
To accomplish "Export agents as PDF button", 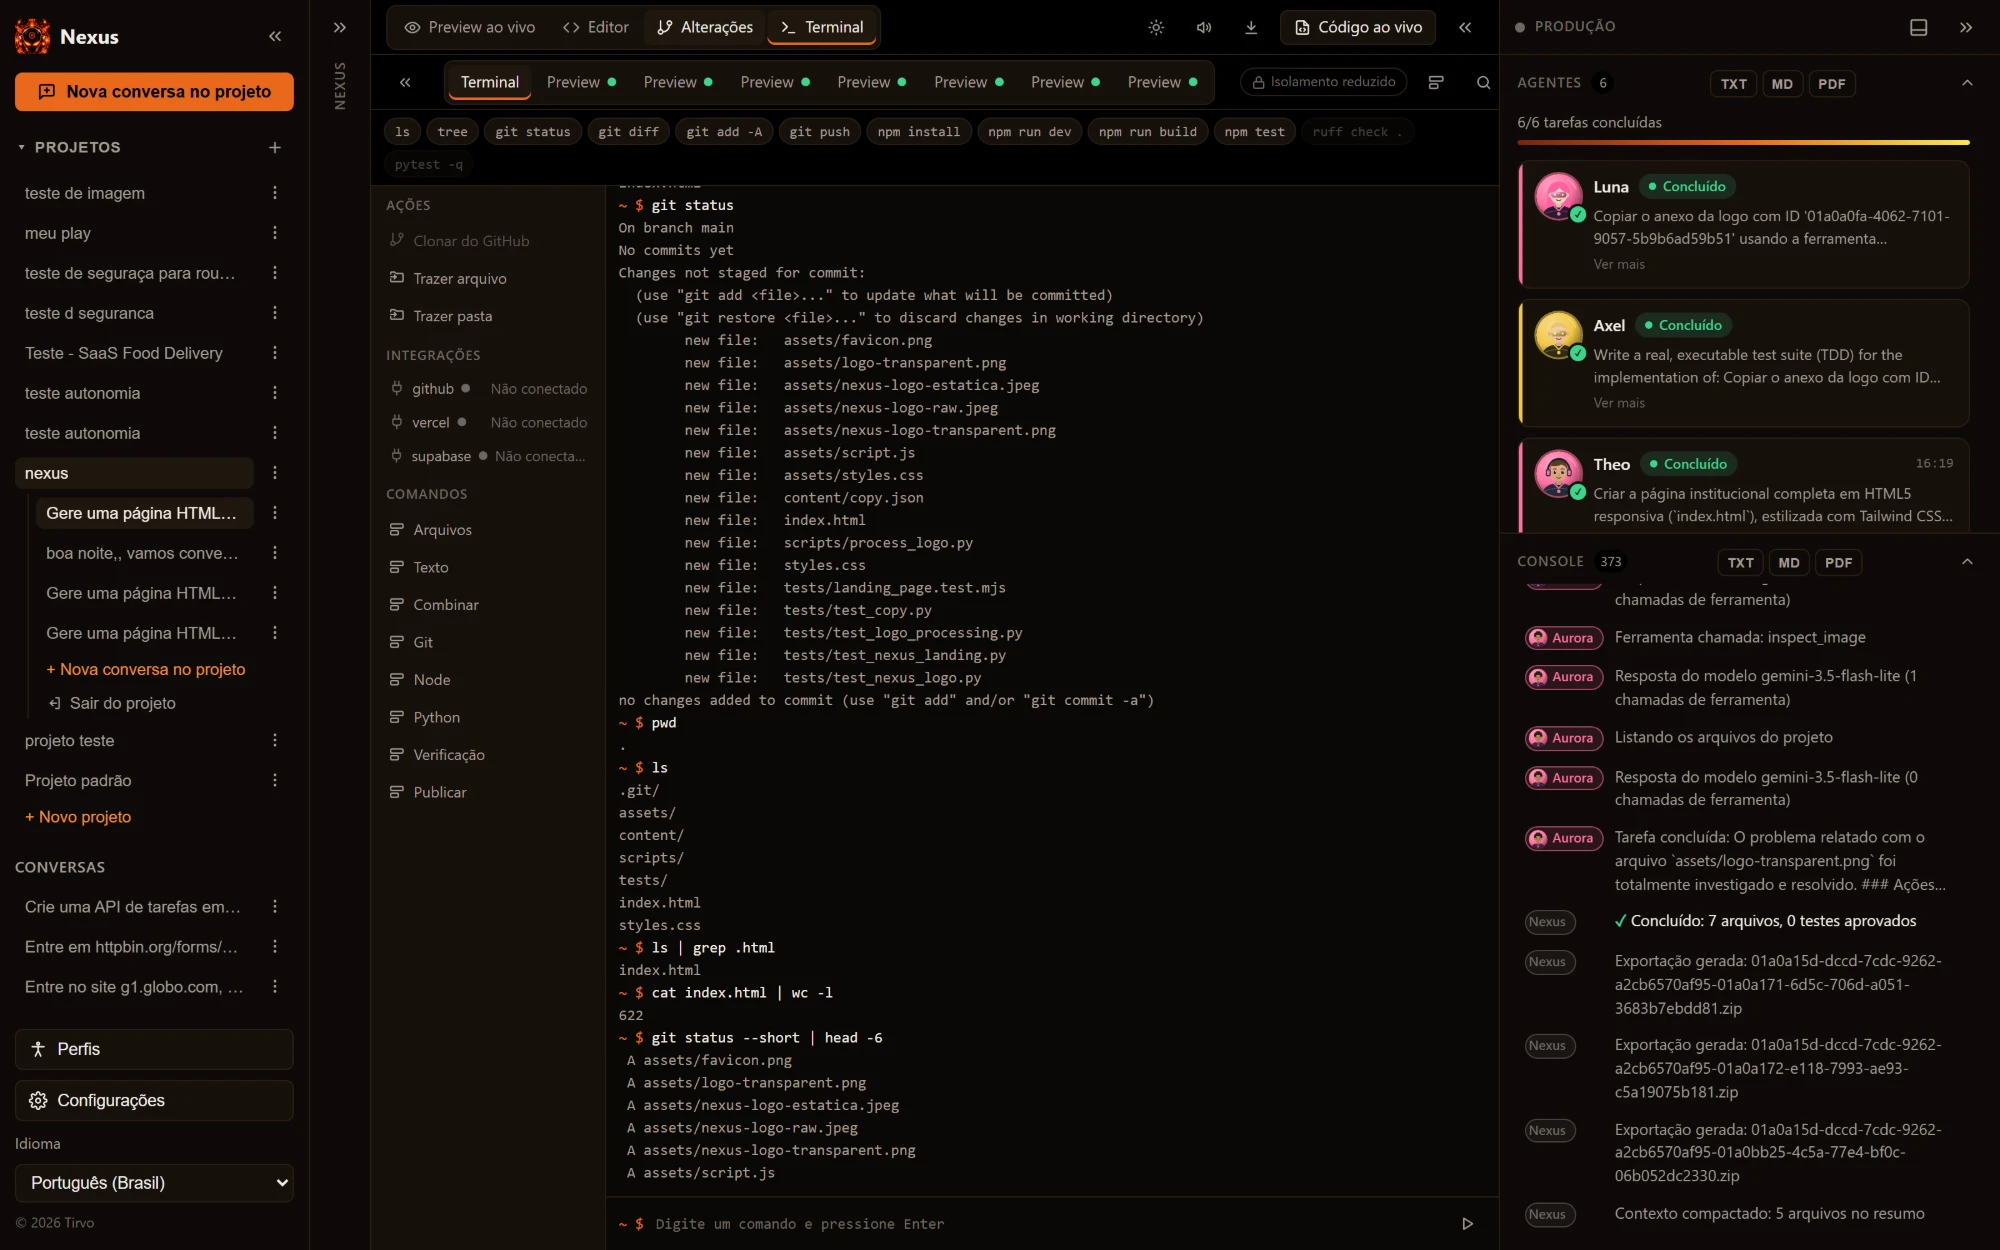I will click(1831, 84).
